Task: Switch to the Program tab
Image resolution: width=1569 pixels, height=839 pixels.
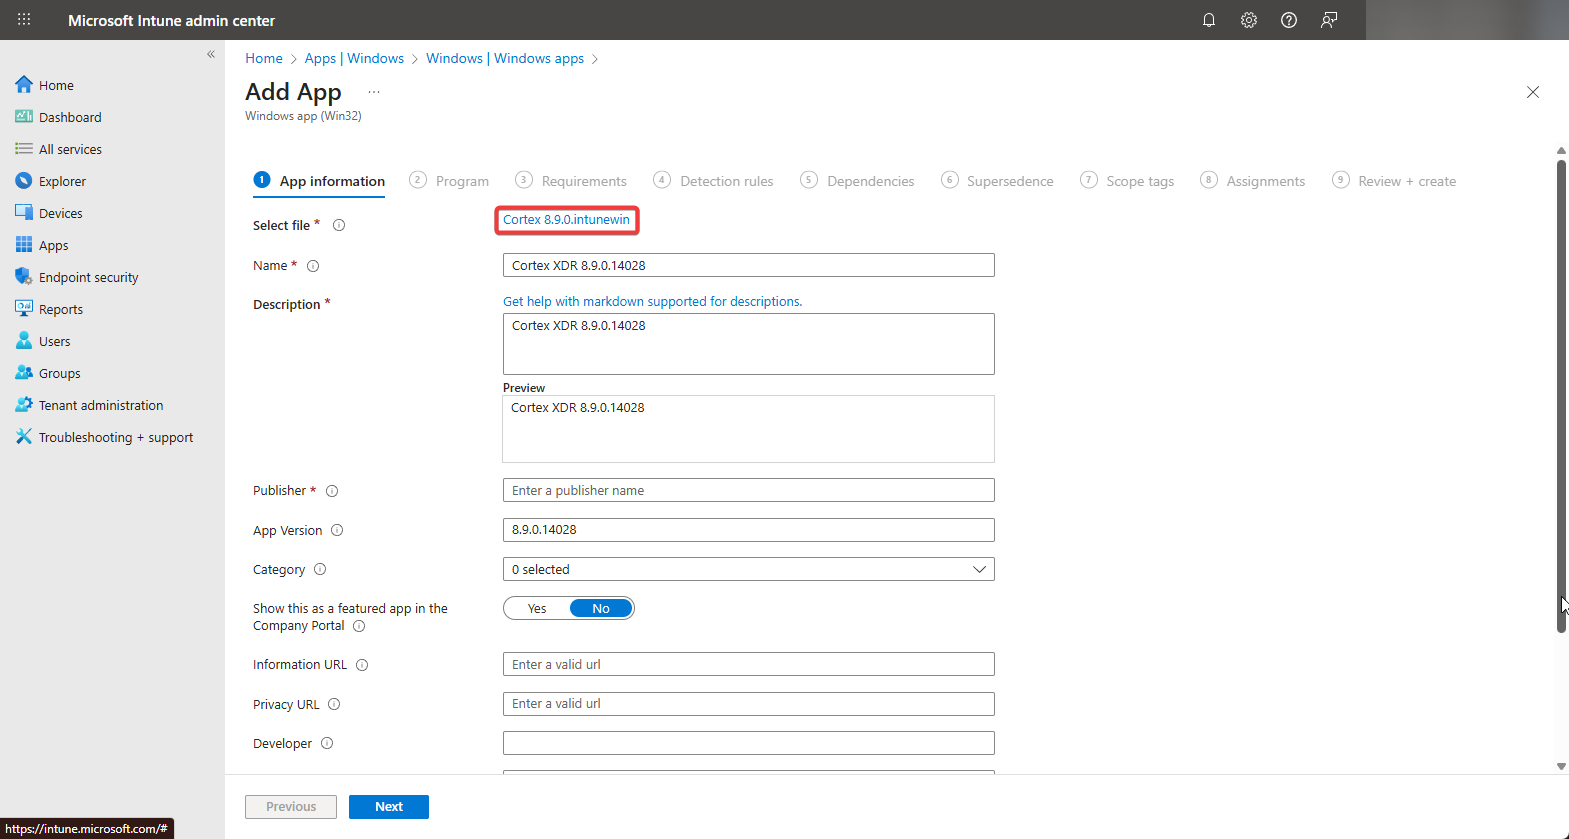Action: [x=461, y=181]
